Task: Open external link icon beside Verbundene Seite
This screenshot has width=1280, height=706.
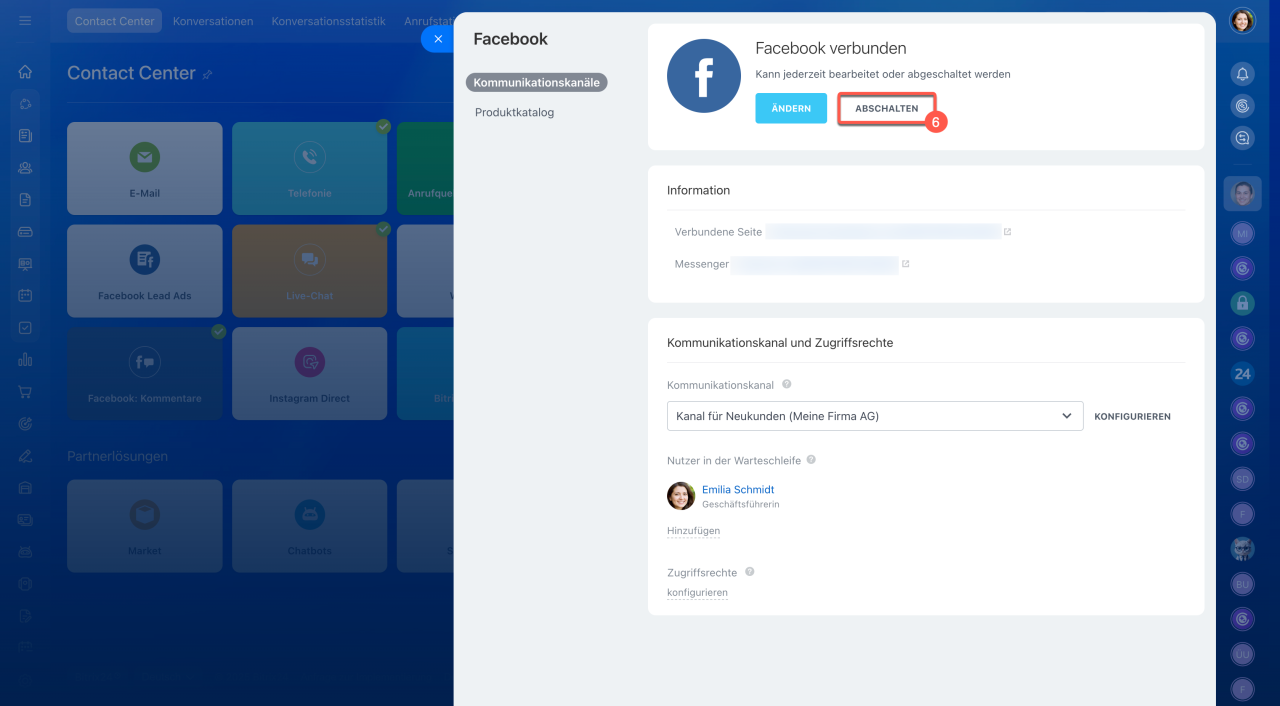Action: pyautogui.click(x=1007, y=232)
